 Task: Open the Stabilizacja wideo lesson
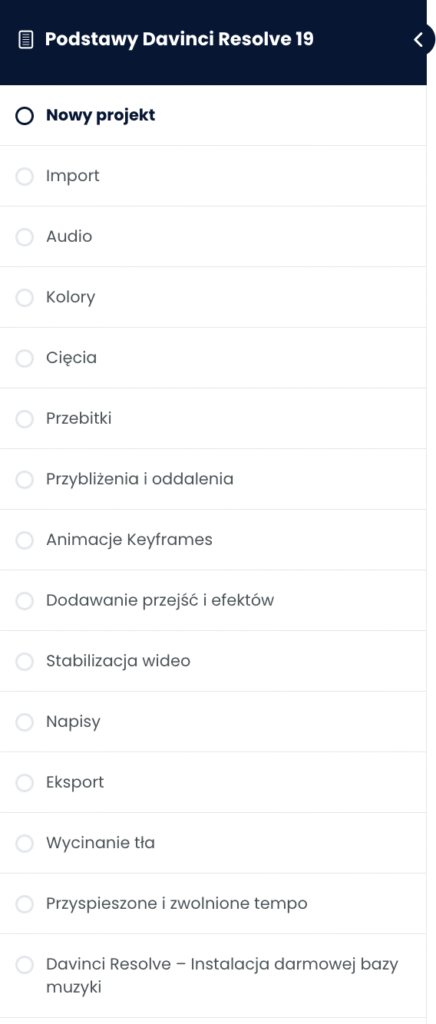213,661
